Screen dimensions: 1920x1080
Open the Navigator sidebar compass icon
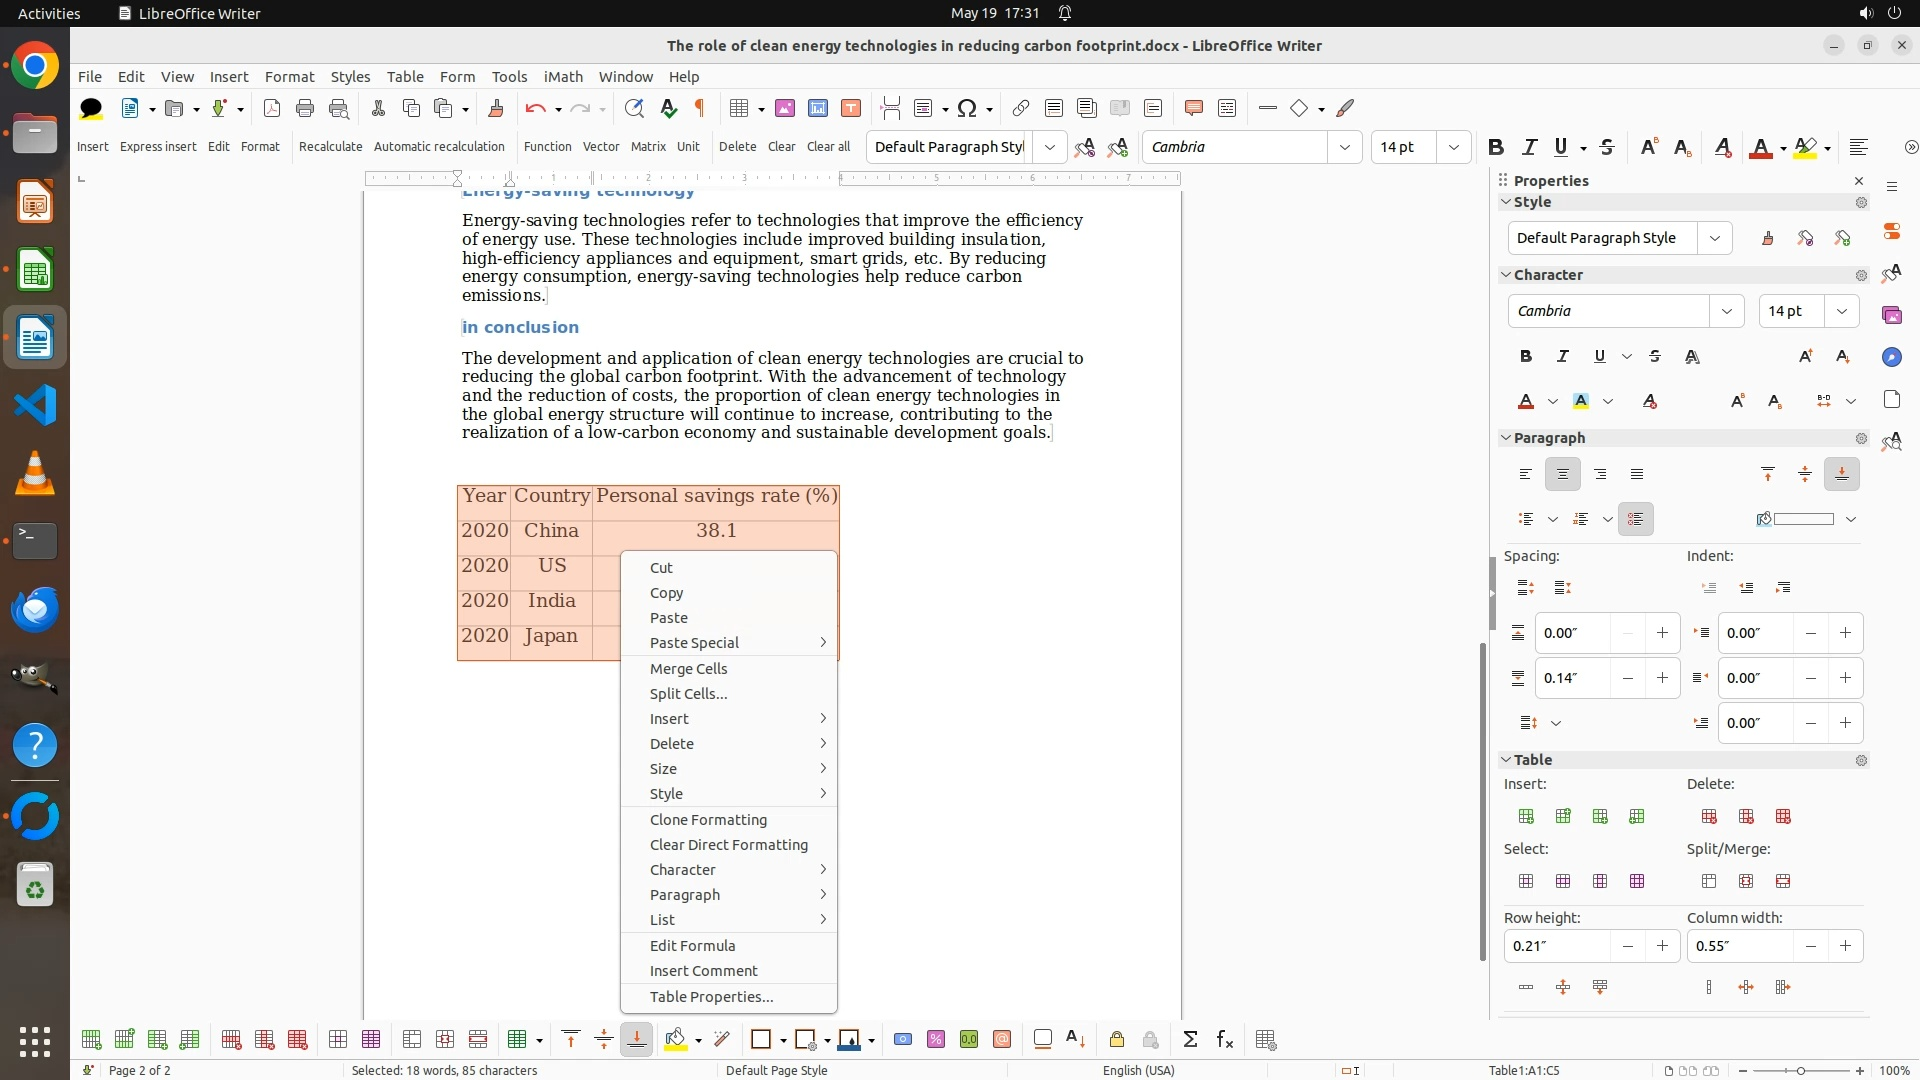pyautogui.click(x=1891, y=357)
